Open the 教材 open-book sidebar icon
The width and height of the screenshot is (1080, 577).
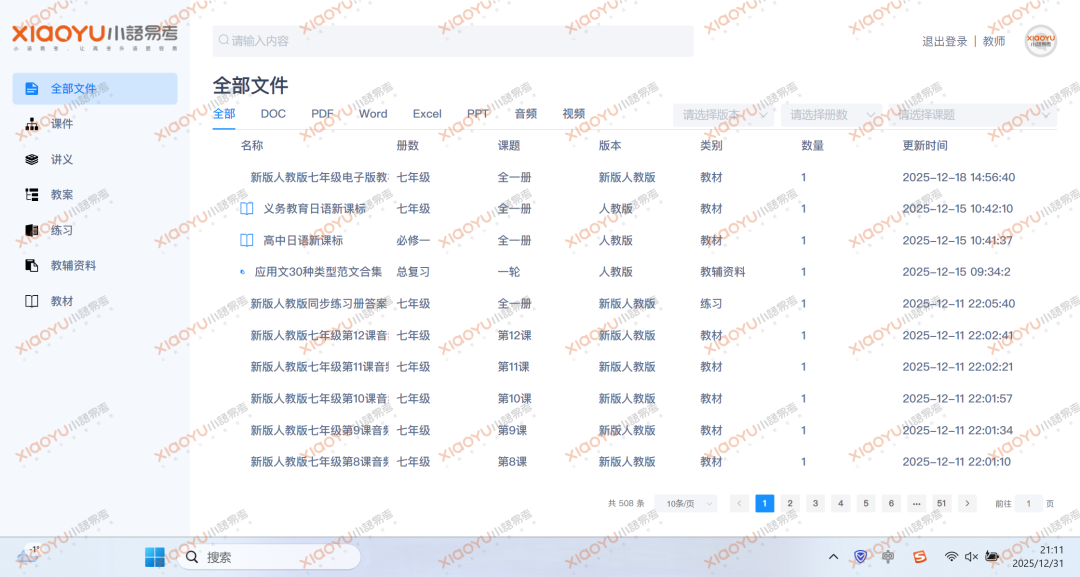32,301
